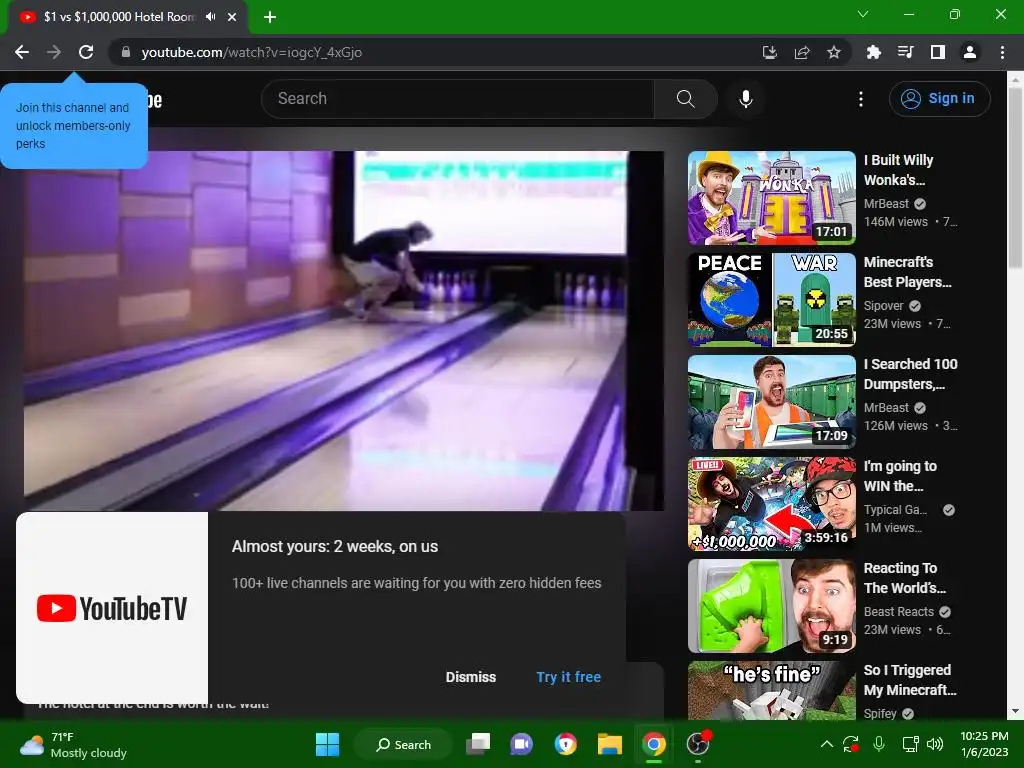
Task: Open the $1,000,000 live stream thumbnail
Action: tap(771, 504)
